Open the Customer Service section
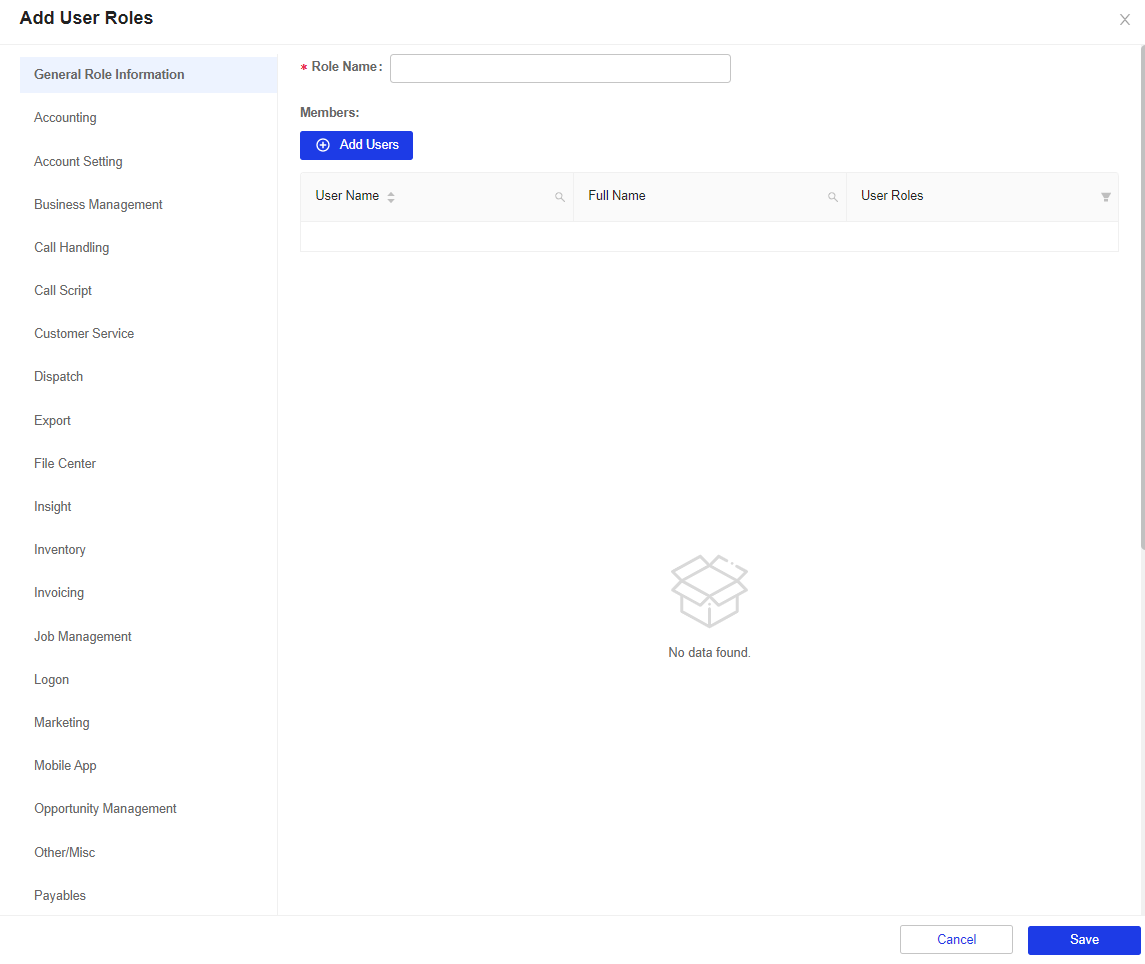 tap(84, 333)
